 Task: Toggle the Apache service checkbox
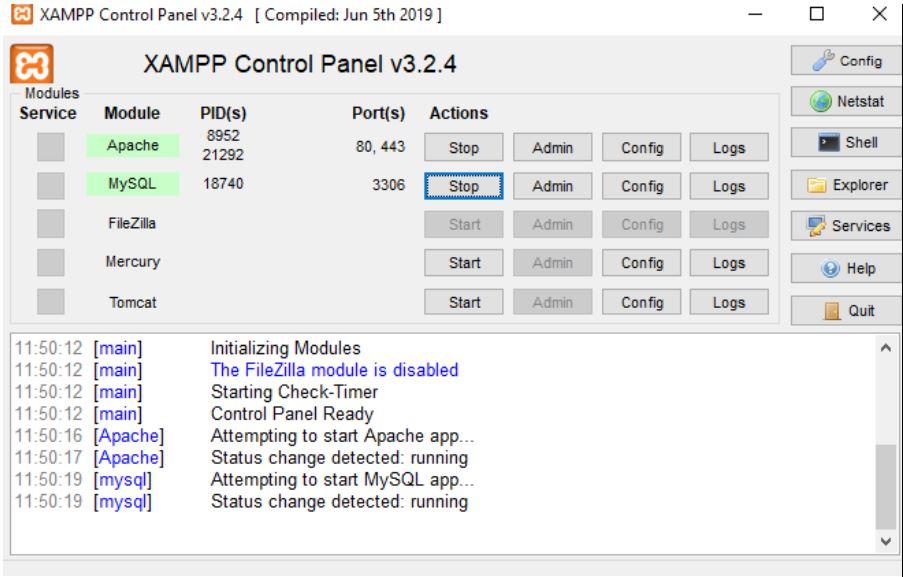click(51, 147)
